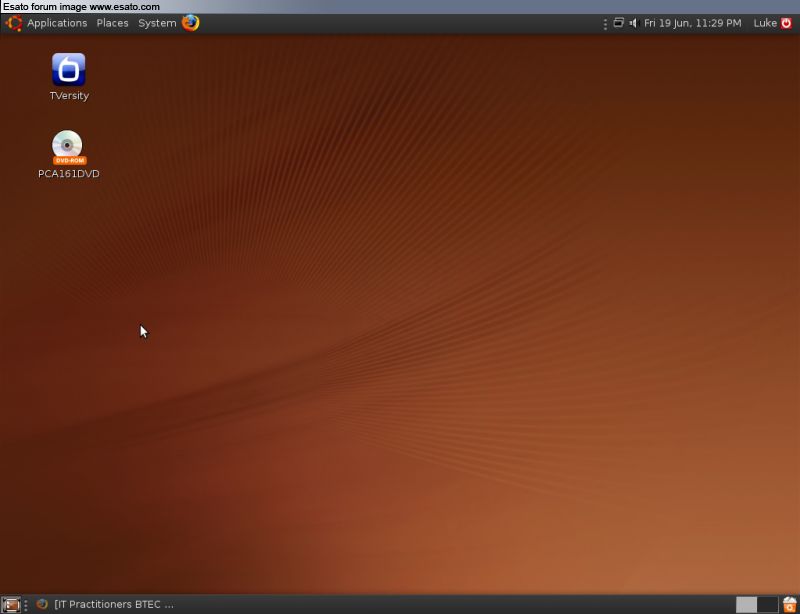Open the Luke user switcher

[x=765, y=23]
